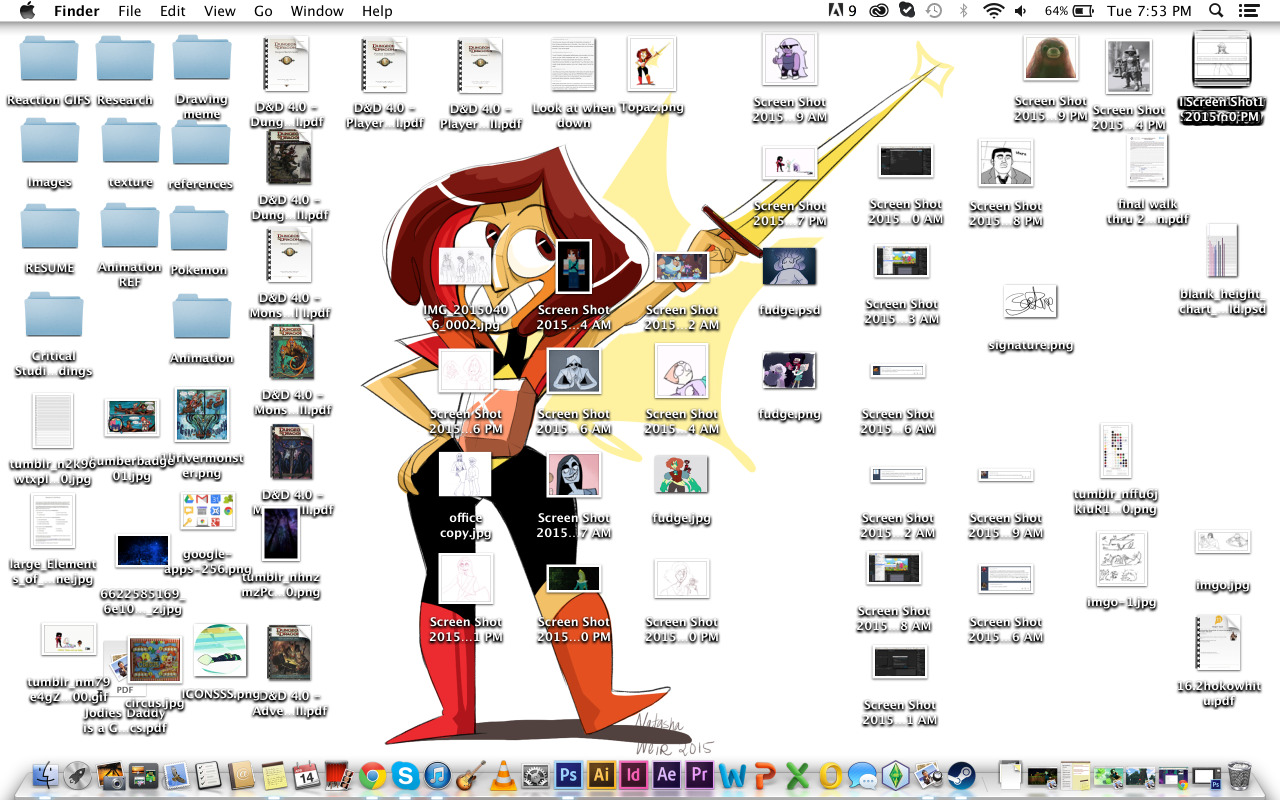Click the Wi-Fi status icon
This screenshot has width=1280, height=800.
click(x=993, y=11)
